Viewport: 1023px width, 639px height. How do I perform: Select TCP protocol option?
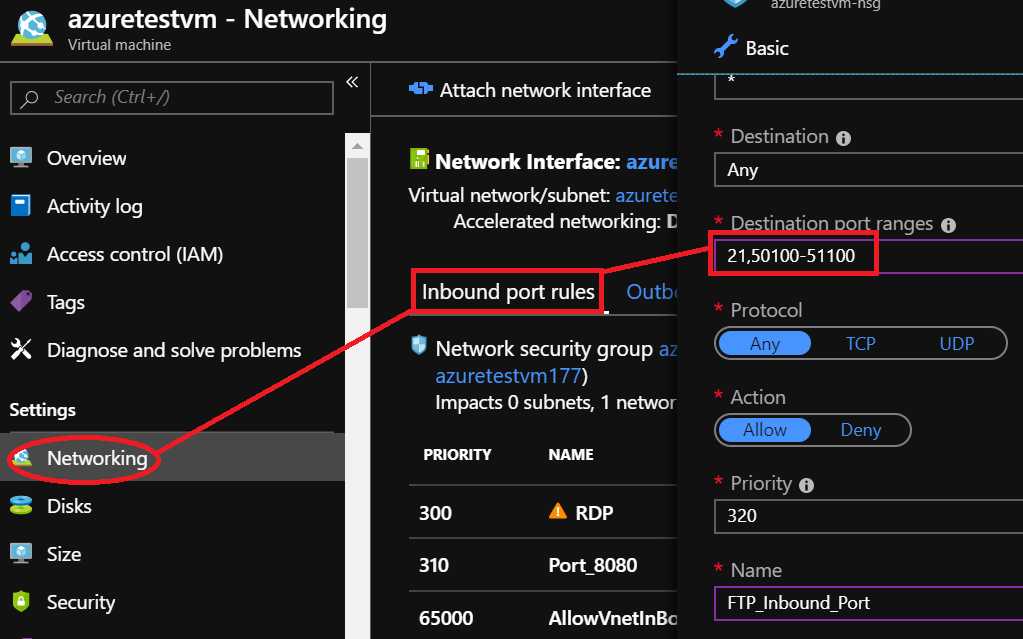pyautogui.click(x=860, y=343)
